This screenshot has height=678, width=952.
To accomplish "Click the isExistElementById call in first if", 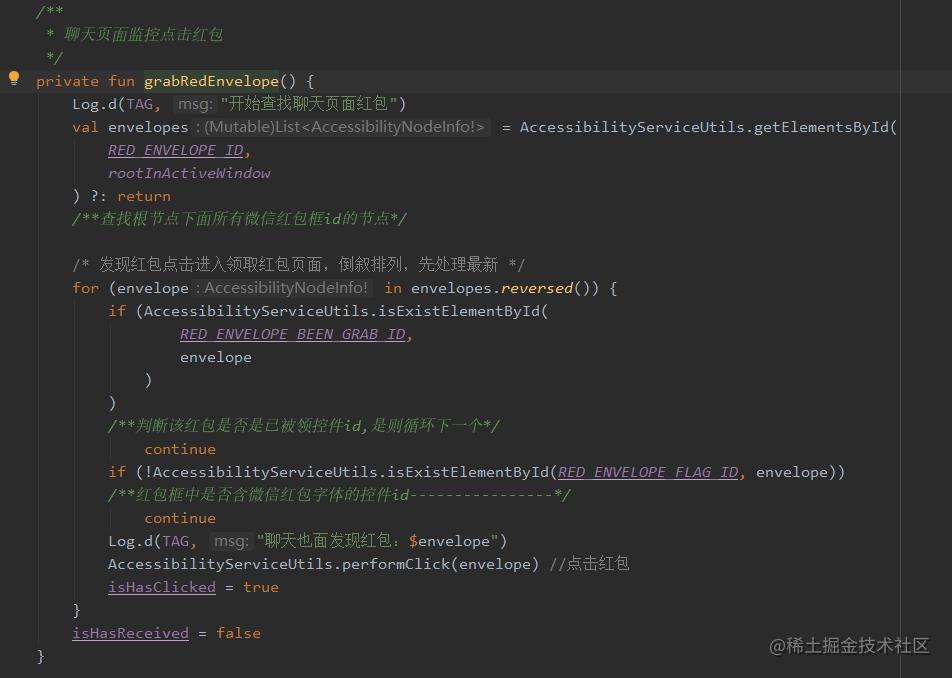I will coord(458,311).
